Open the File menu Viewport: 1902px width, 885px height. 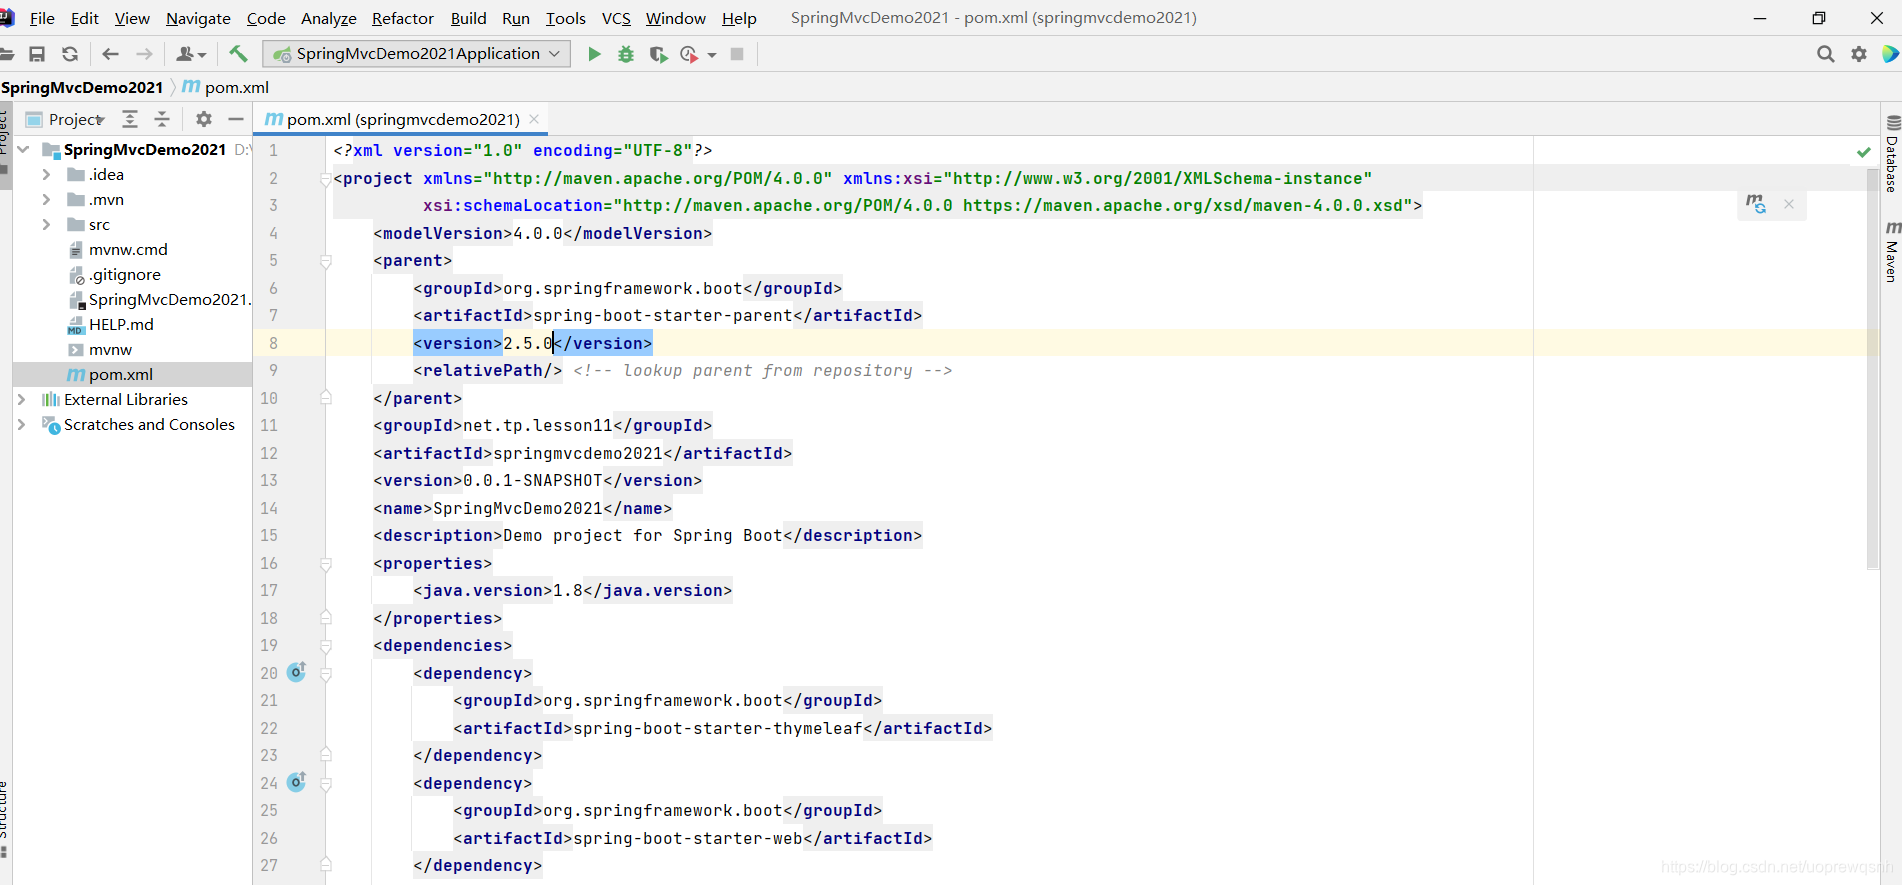42,18
